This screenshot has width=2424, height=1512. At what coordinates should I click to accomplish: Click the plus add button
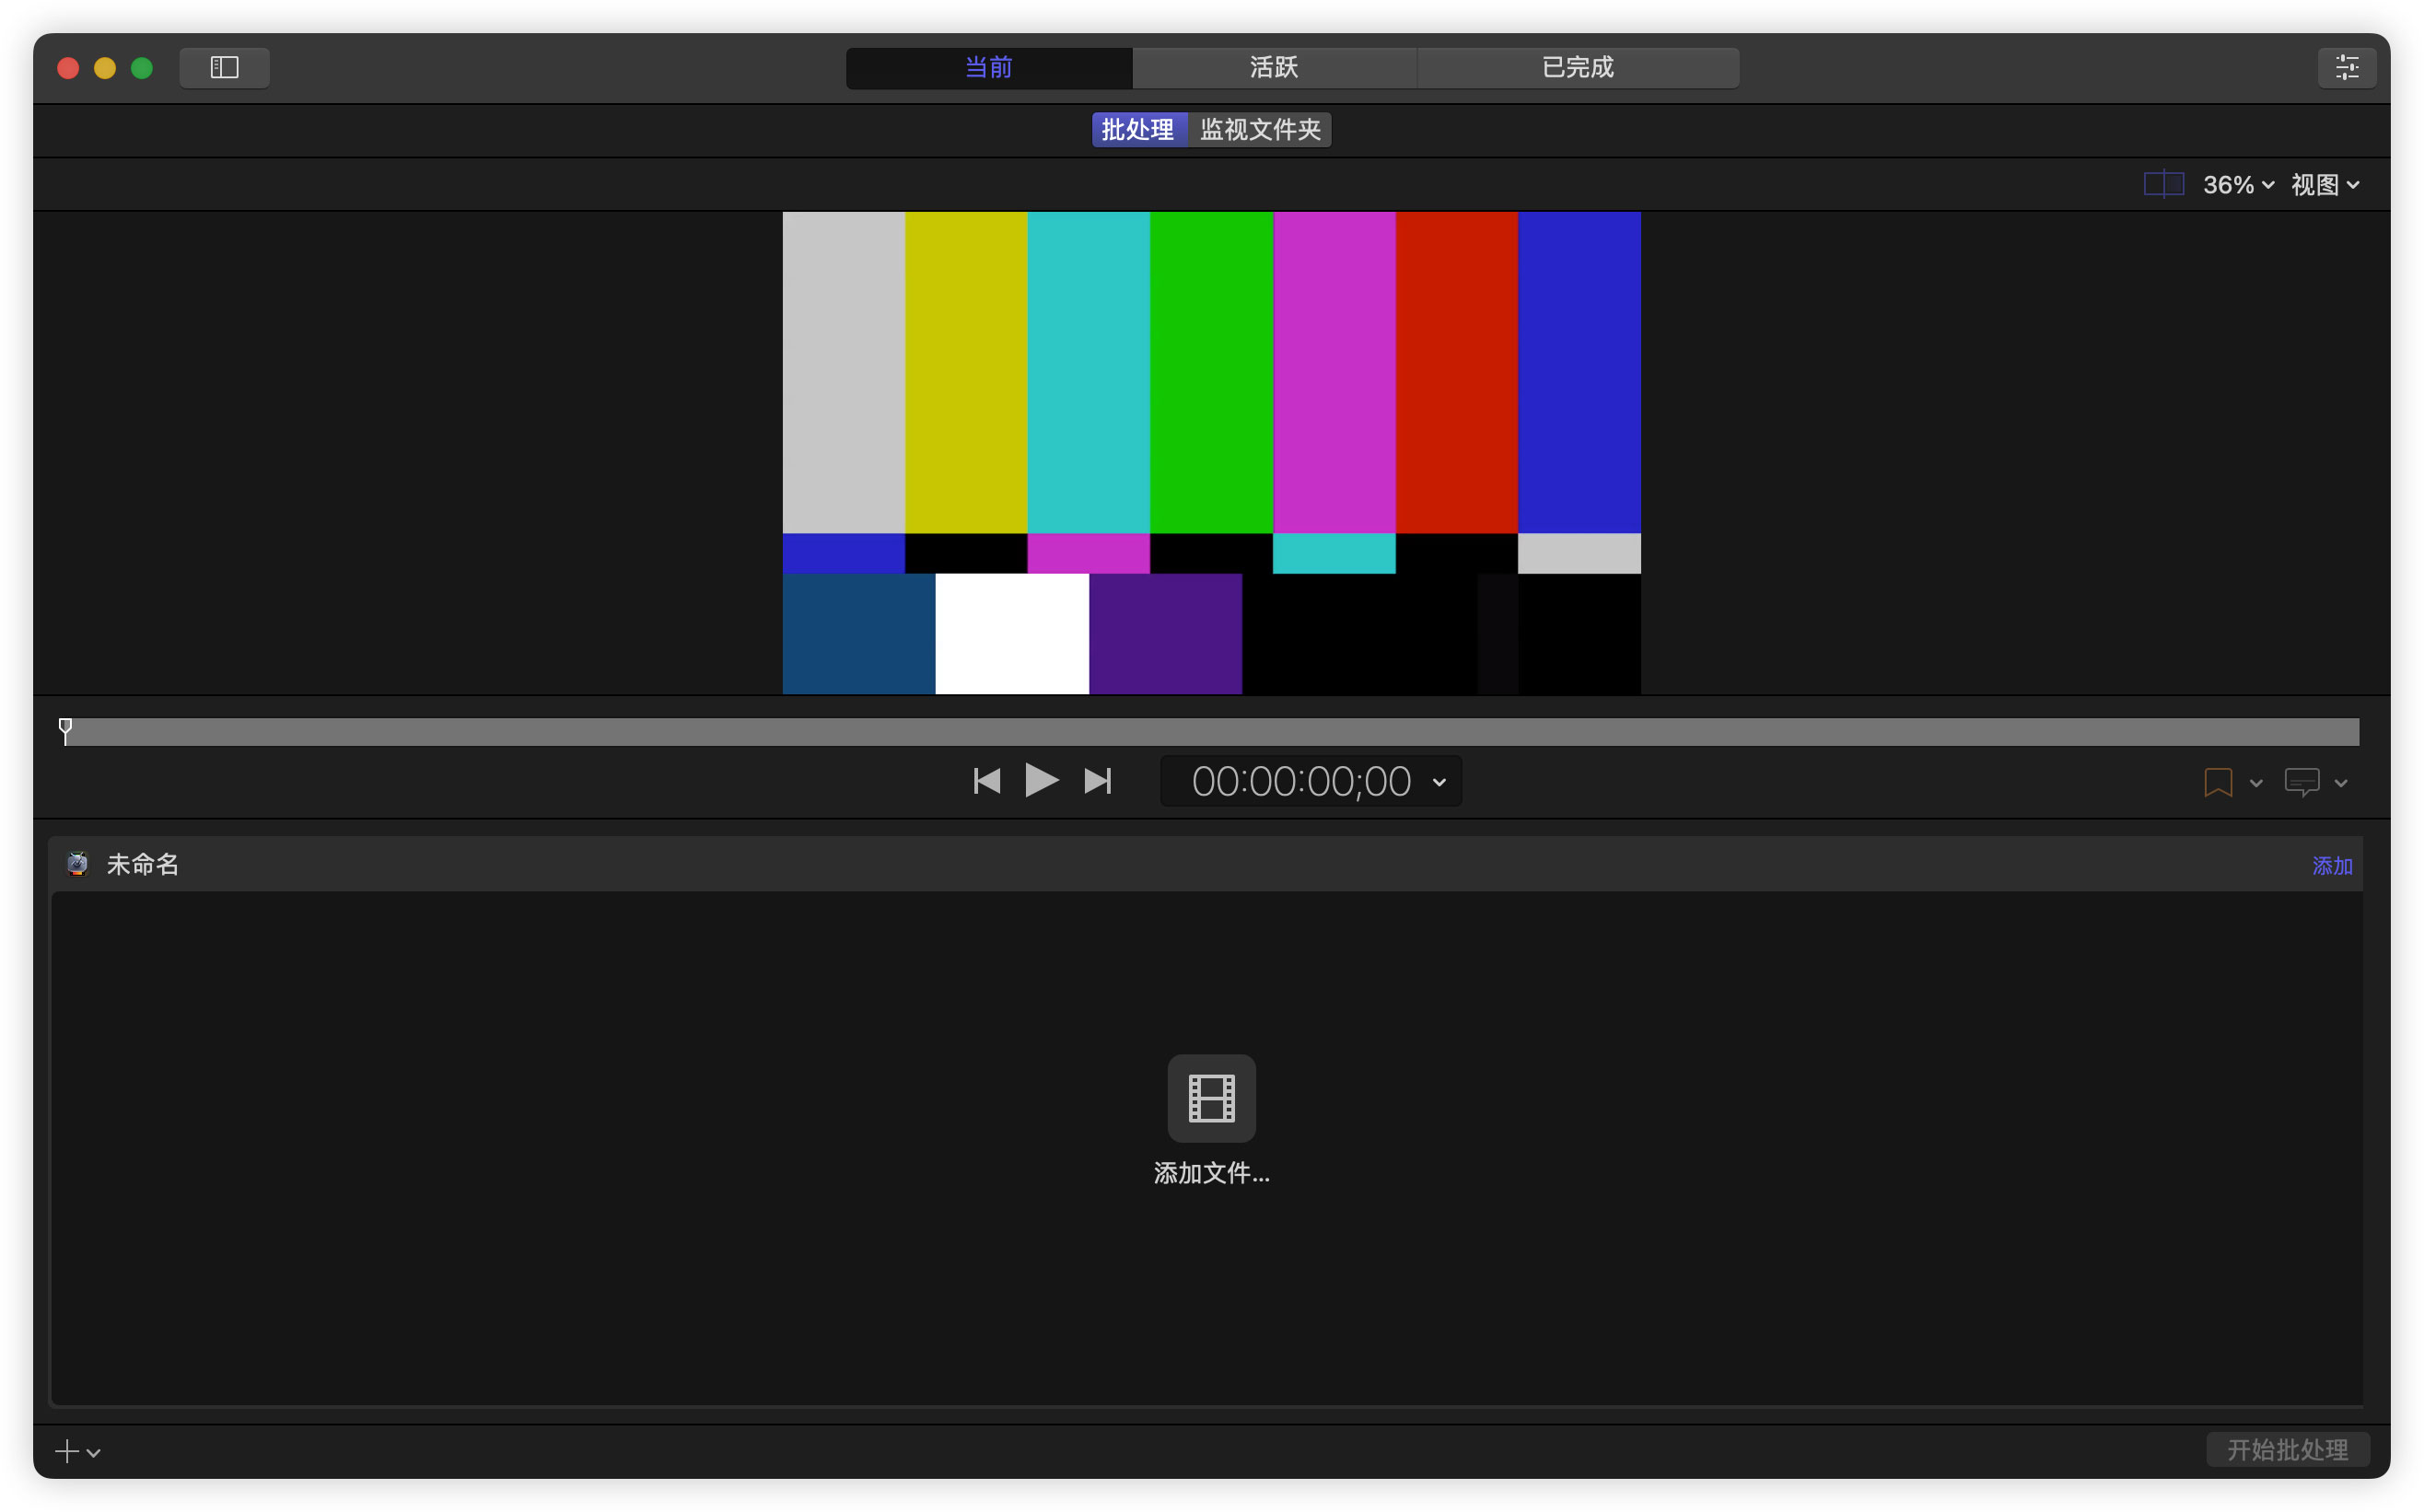(66, 1450)
